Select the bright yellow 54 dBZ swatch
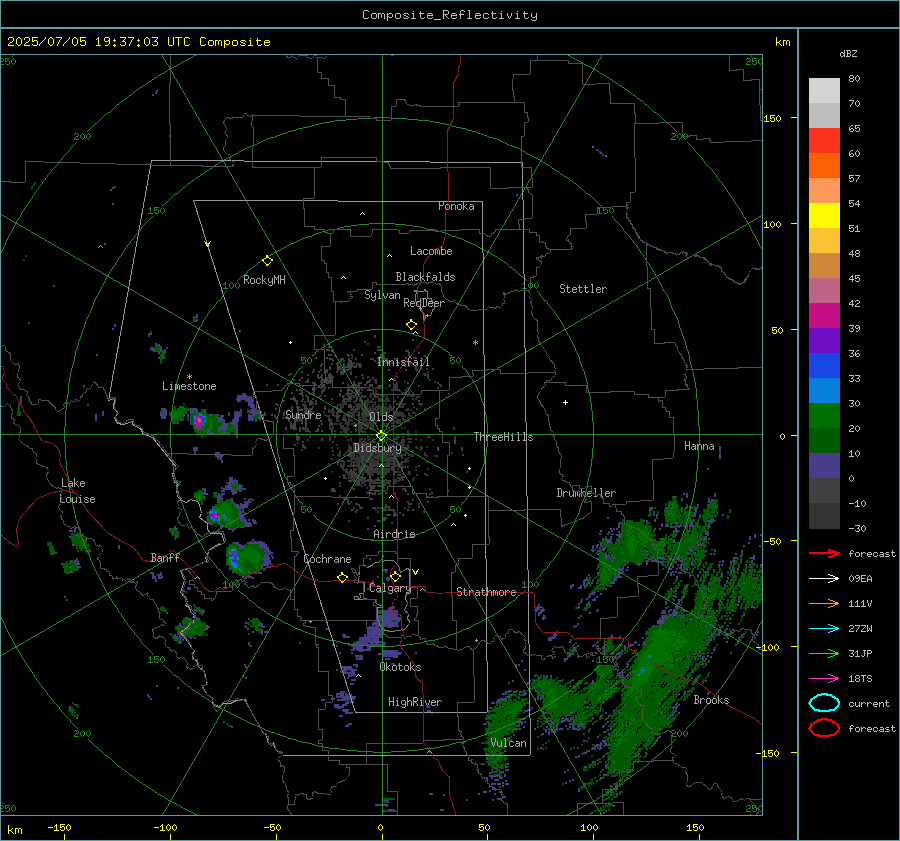The image size is (900, 841). pyautogui.click(x=824, y=215)
